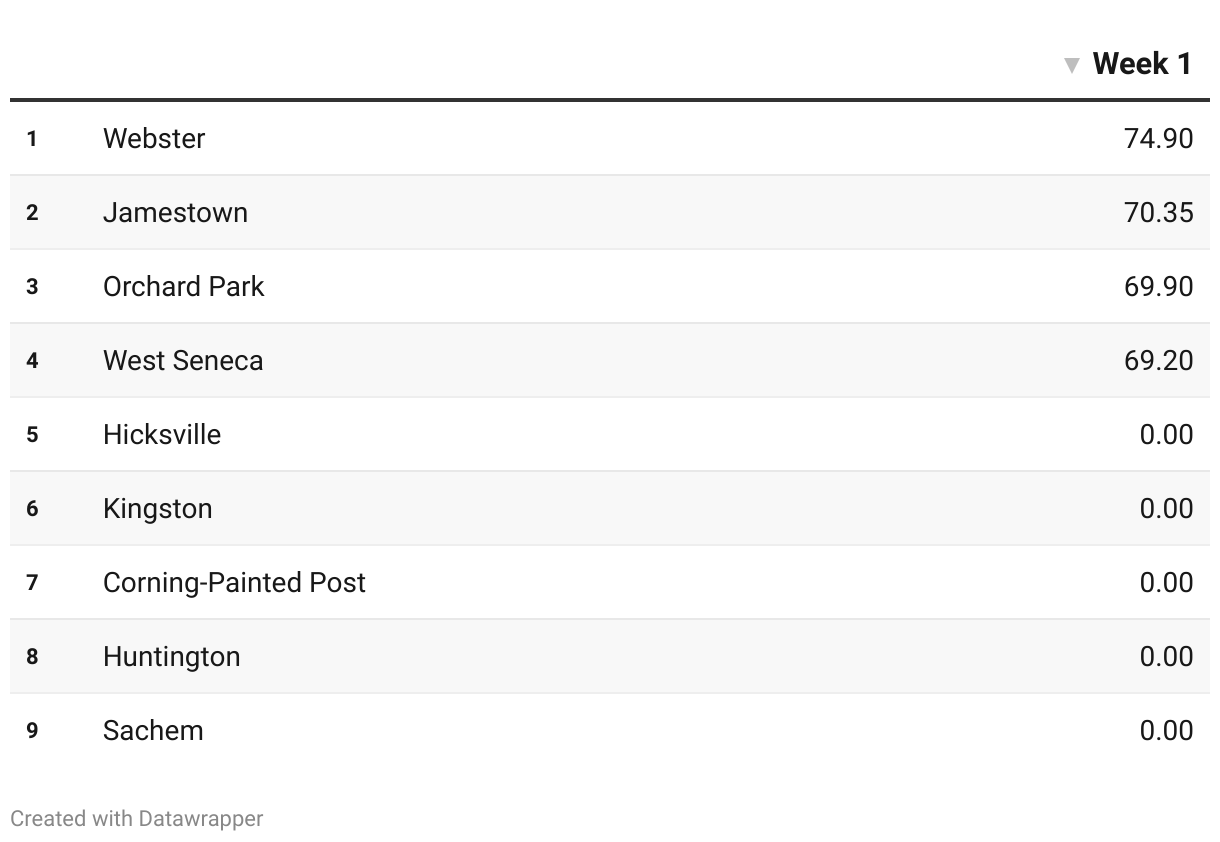The image size is (1220, 842).
Task: Select the Huntington team name
Action: [172, 656]
